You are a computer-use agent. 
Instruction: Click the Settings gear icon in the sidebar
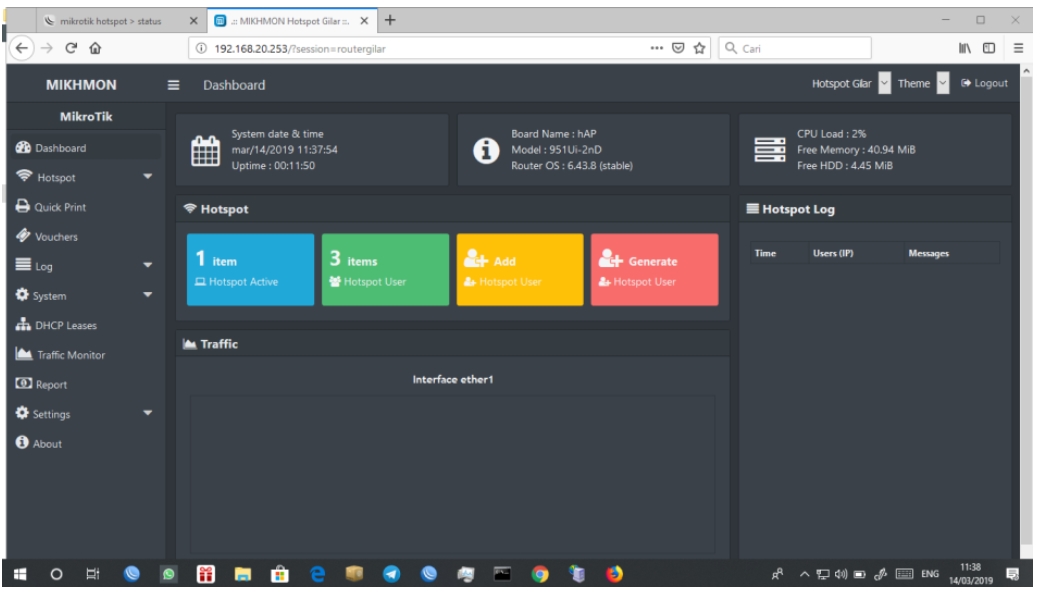point(22,413)
